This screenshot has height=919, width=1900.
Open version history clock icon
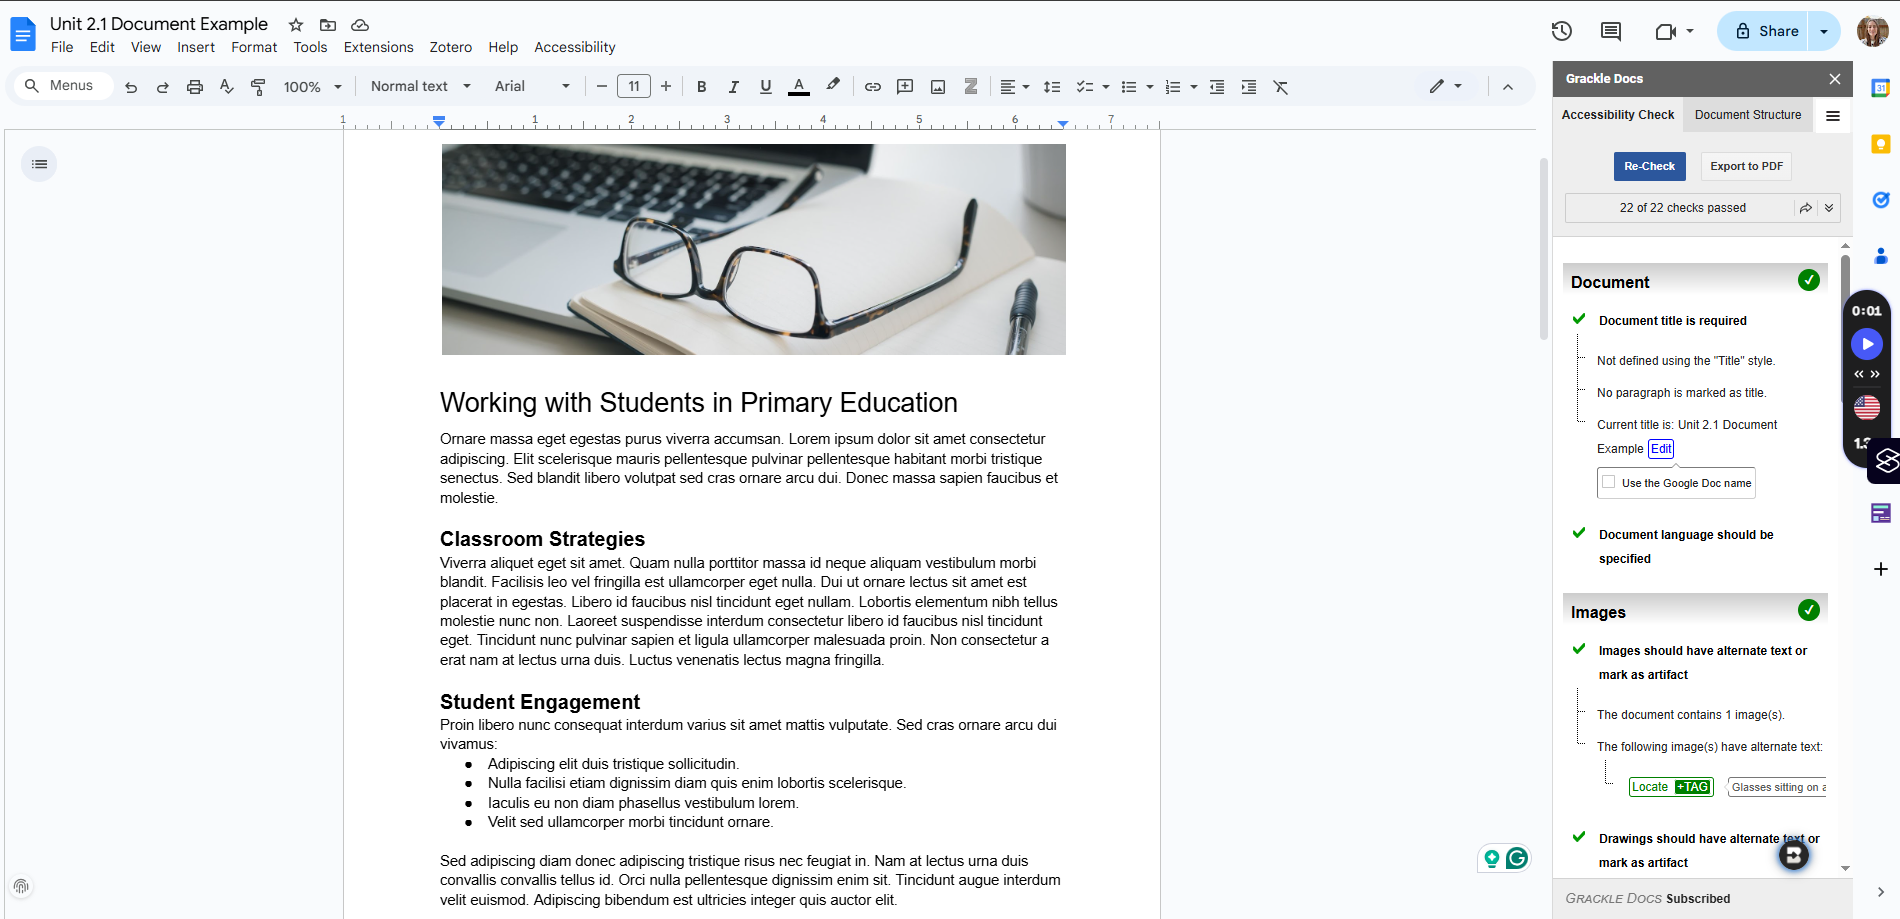point(1562,31)
